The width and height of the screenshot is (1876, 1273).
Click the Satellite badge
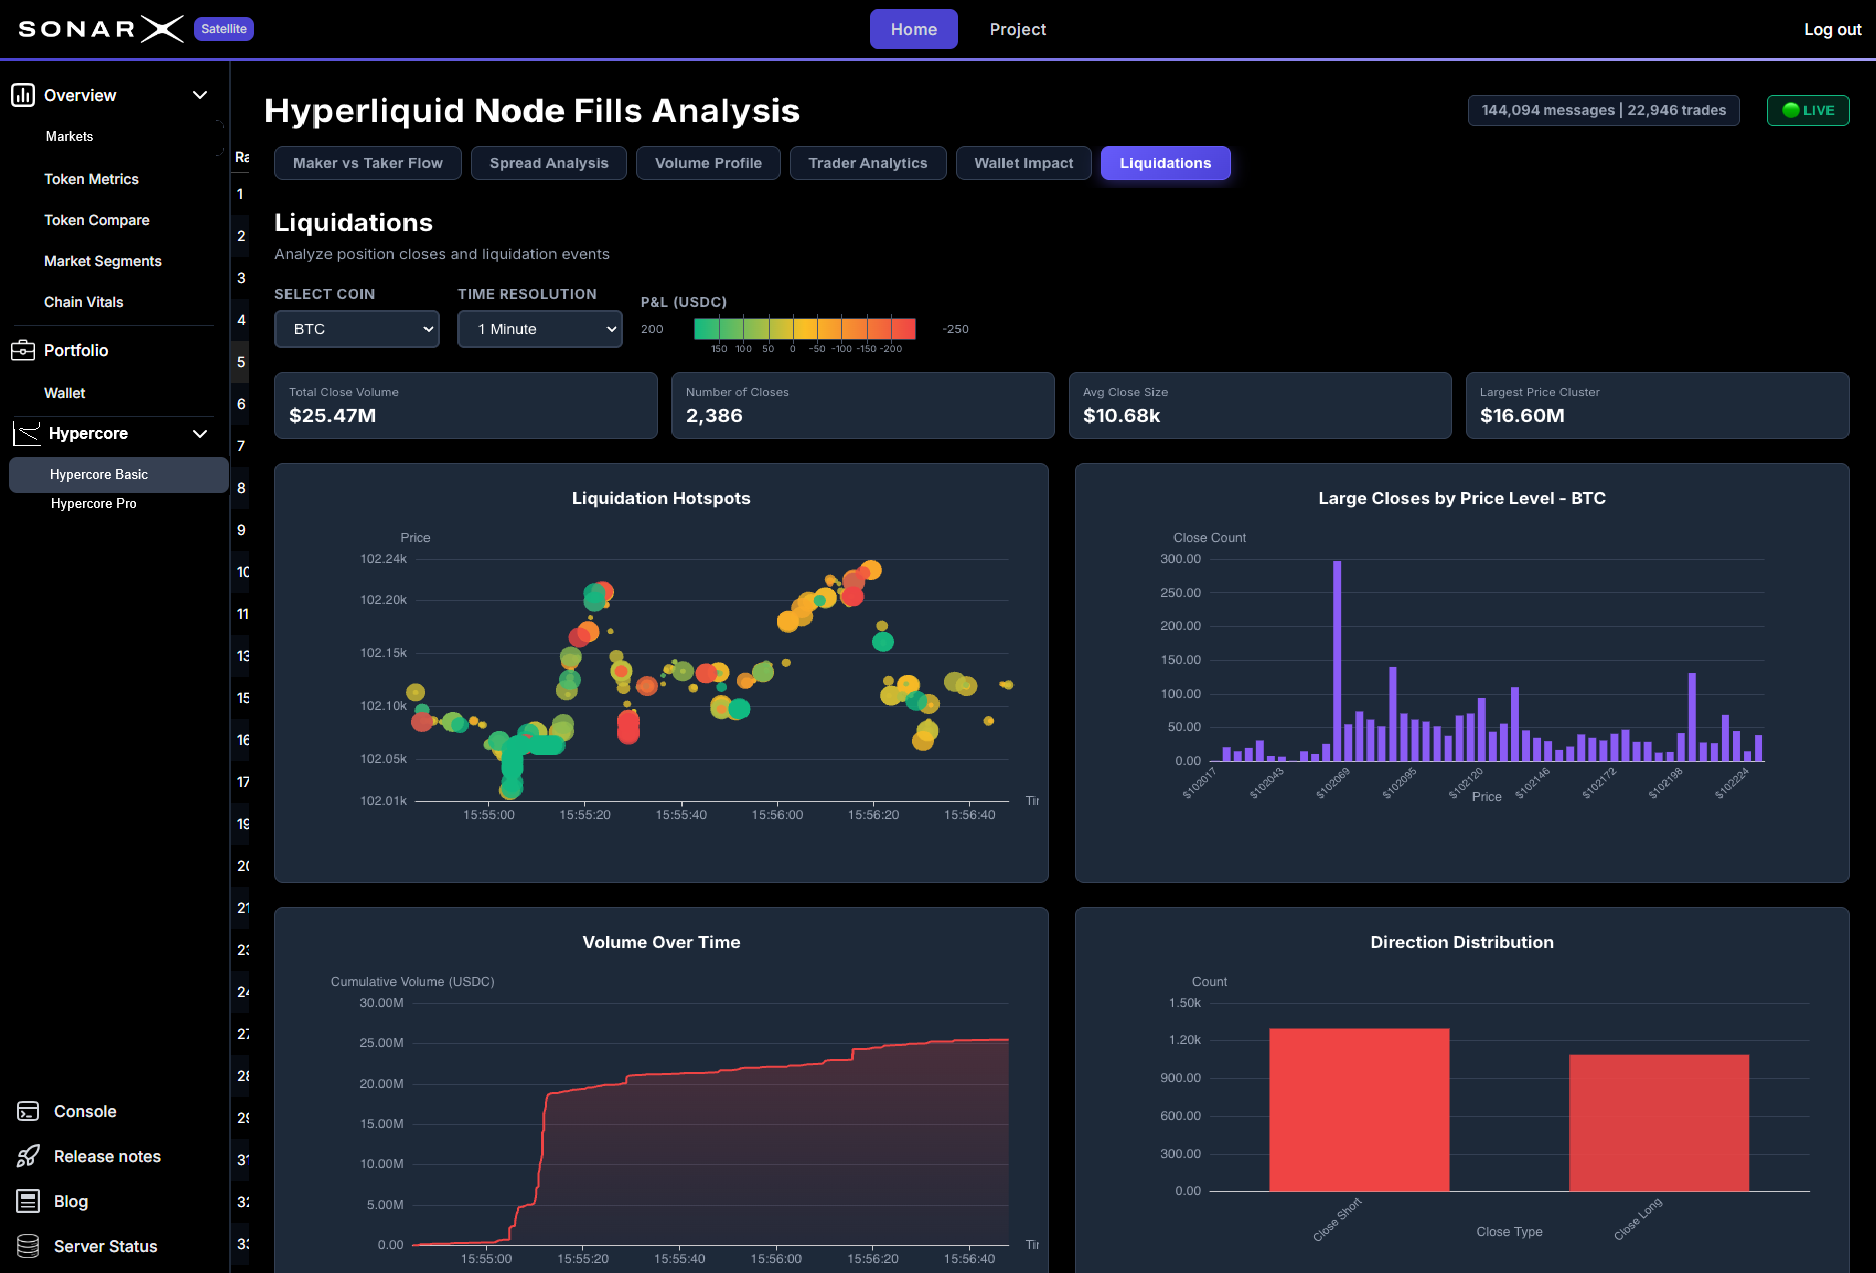224,29
